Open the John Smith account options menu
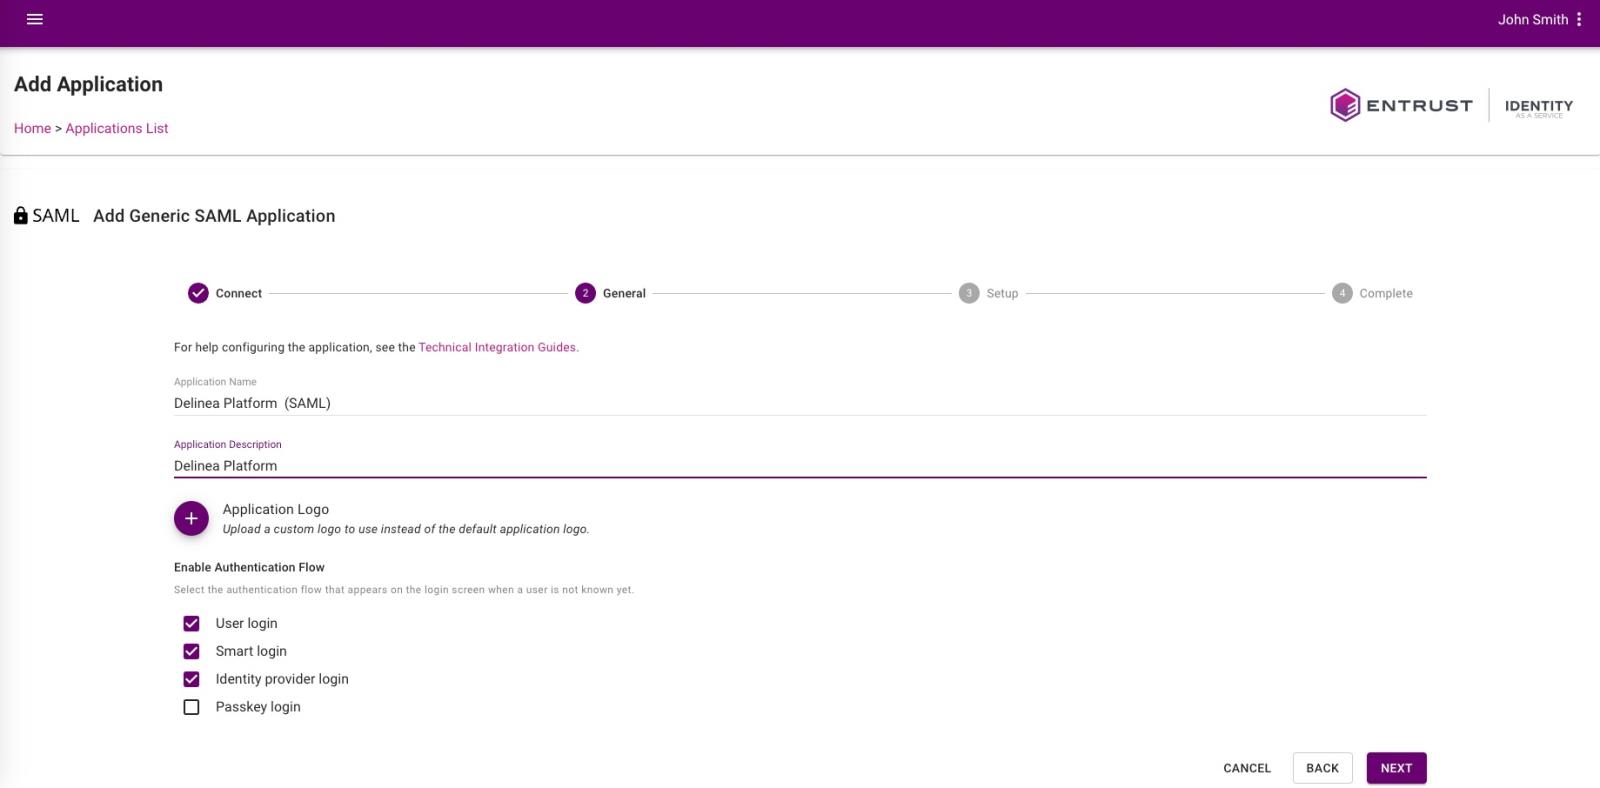Screen dimensions: 1600x788 tap(1579, 19)
